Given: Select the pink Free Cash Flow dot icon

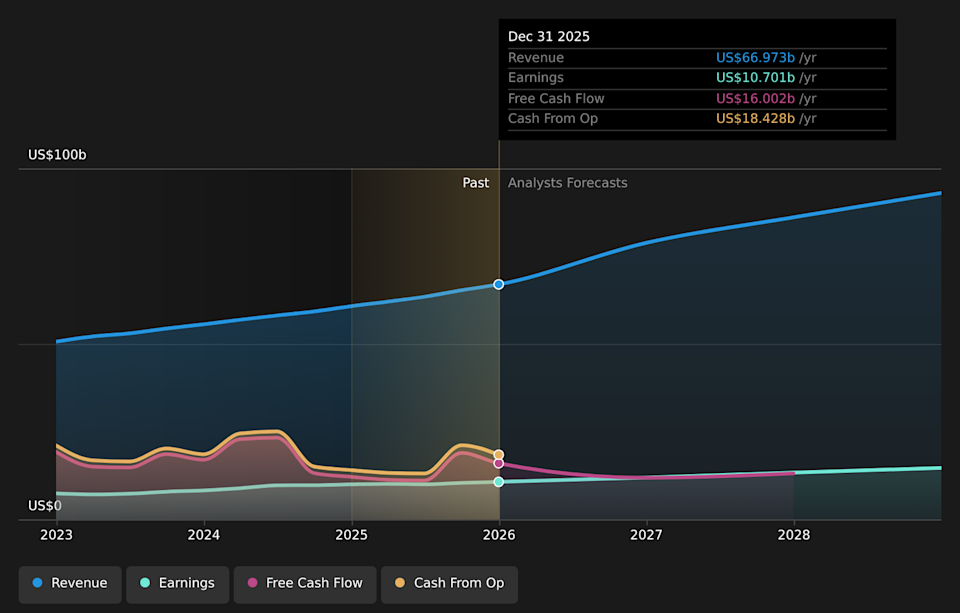Looking at the screenshot, I should pyautogui.click(x=252, y=583).
